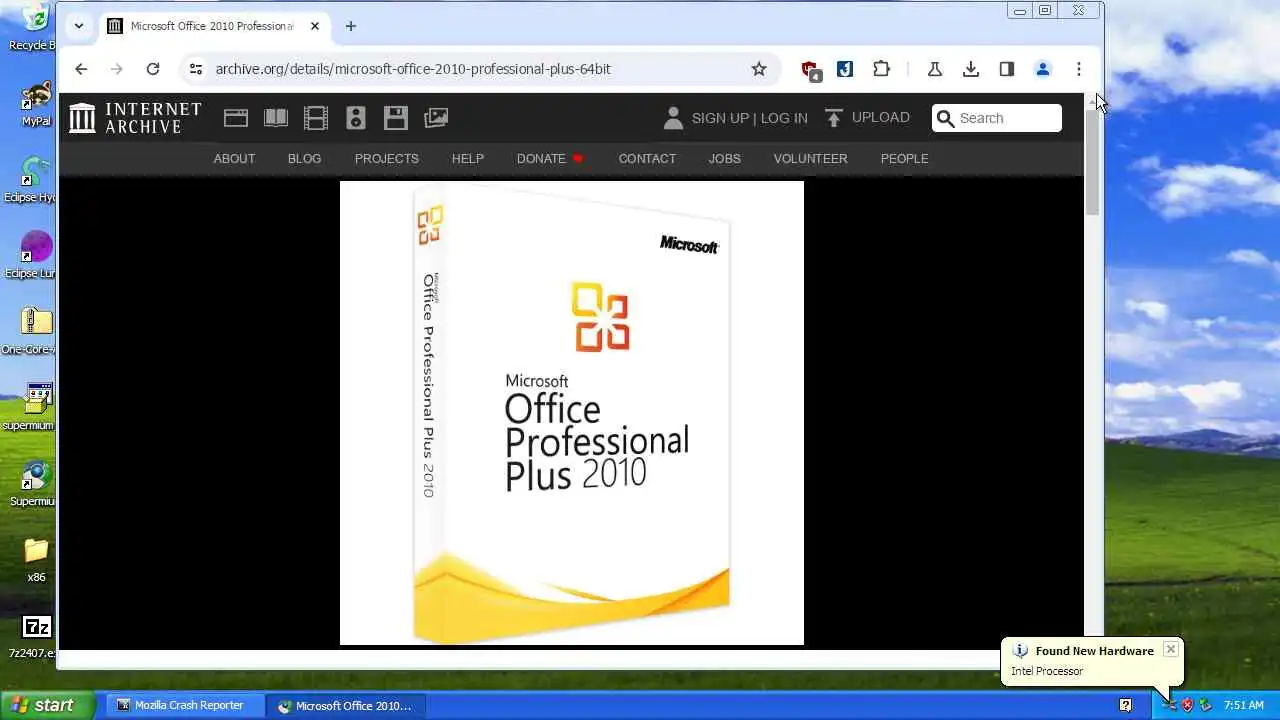
Task: Open the Chrome Labs flask icon
Action: tap(935, 69)
